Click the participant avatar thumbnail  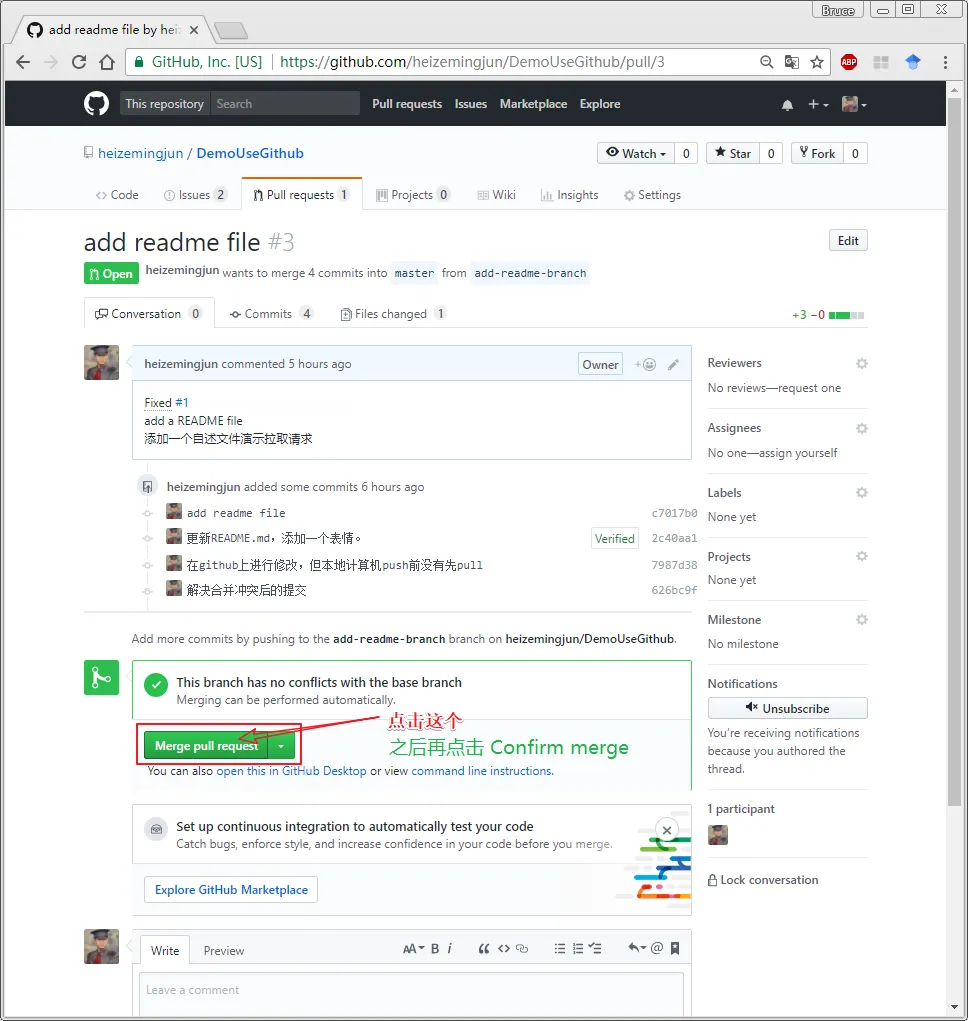point(718,835)
